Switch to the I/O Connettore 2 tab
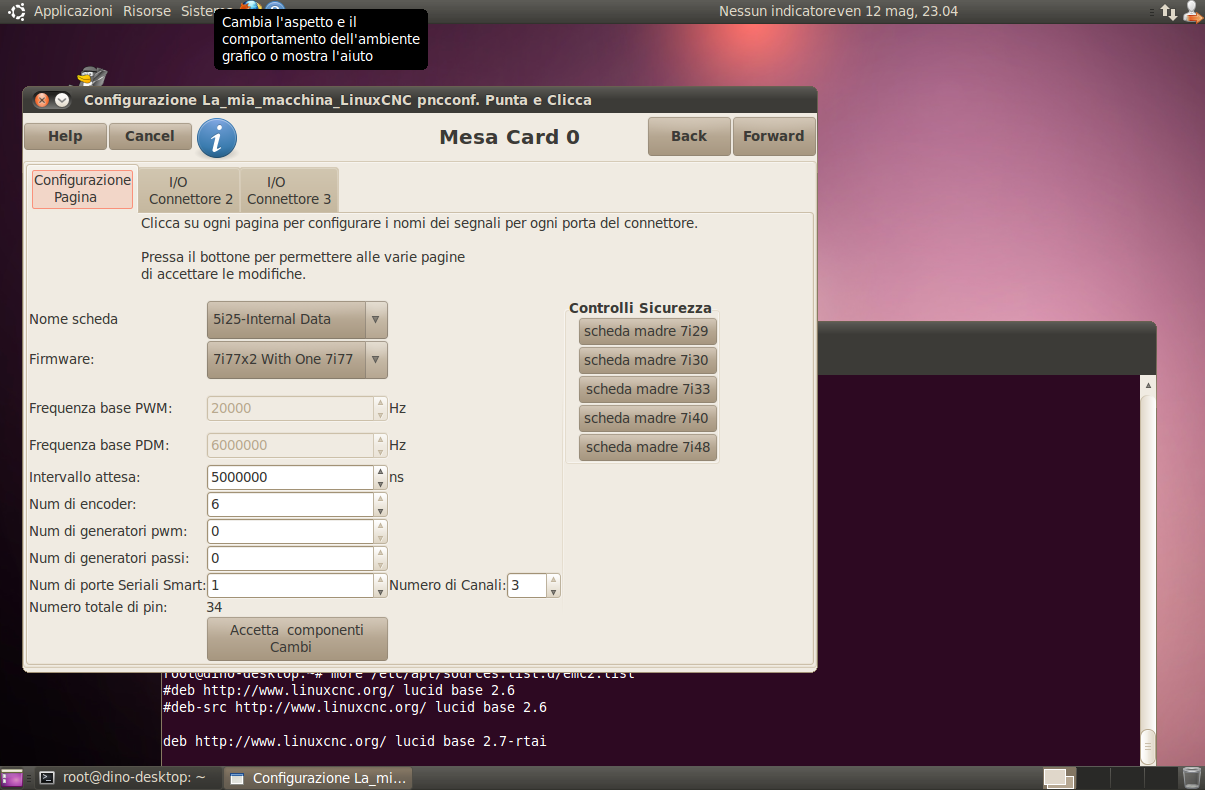Screen dimensions: 1205x790 tap(190, 190)
